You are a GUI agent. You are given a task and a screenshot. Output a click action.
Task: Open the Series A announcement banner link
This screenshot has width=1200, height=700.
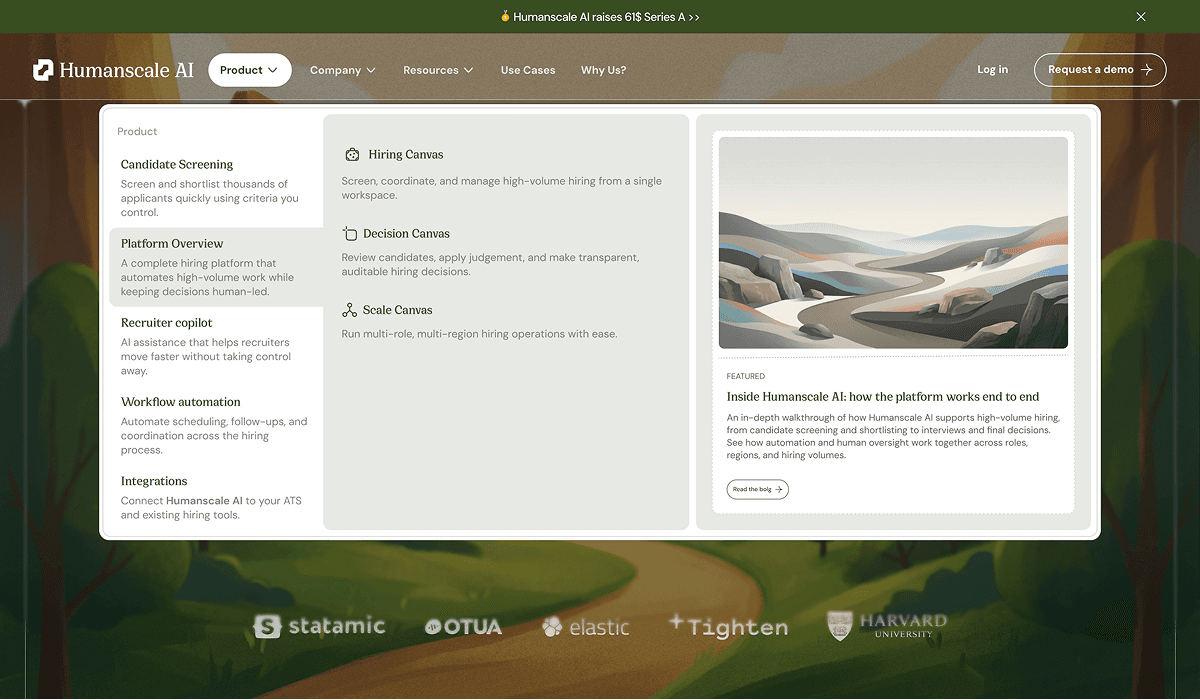600,17
